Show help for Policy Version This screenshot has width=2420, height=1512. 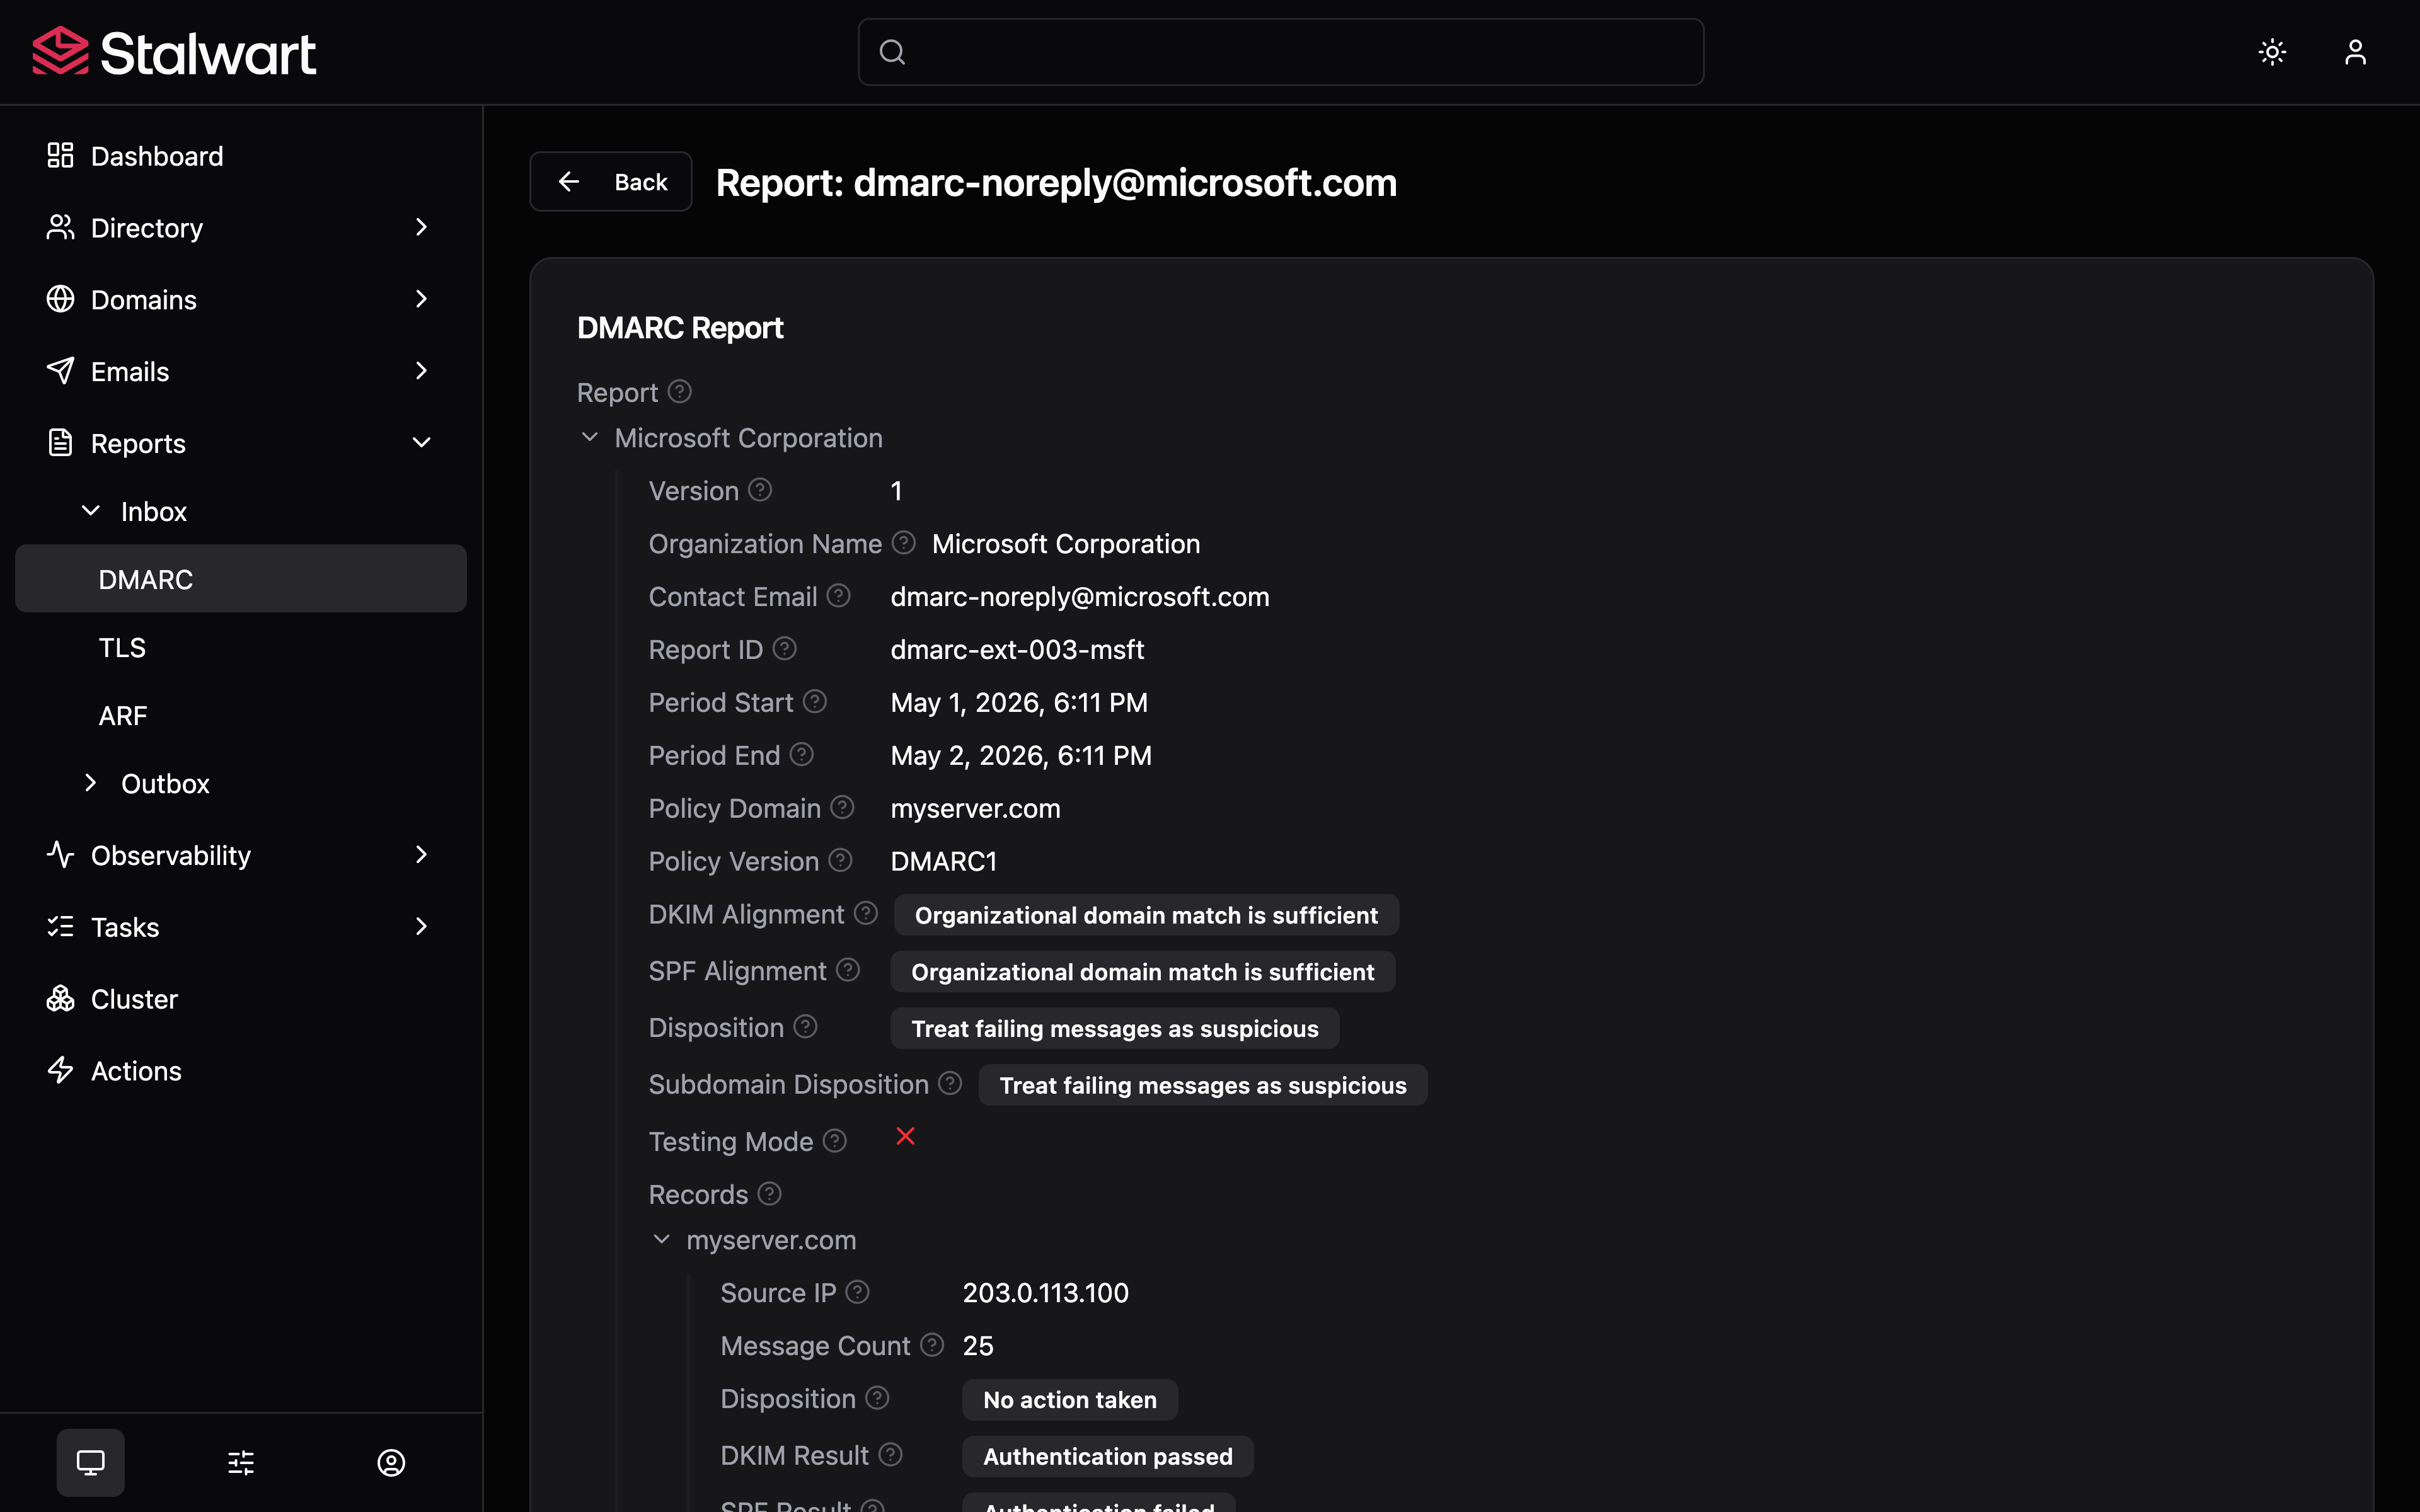[x=841, y=861]
